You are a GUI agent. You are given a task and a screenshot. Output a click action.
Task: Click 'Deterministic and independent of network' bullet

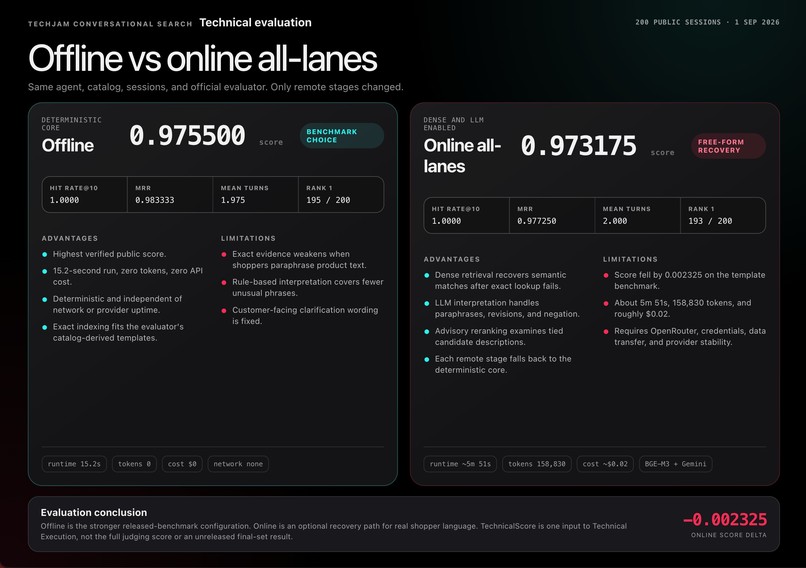[x=117, y=304]
